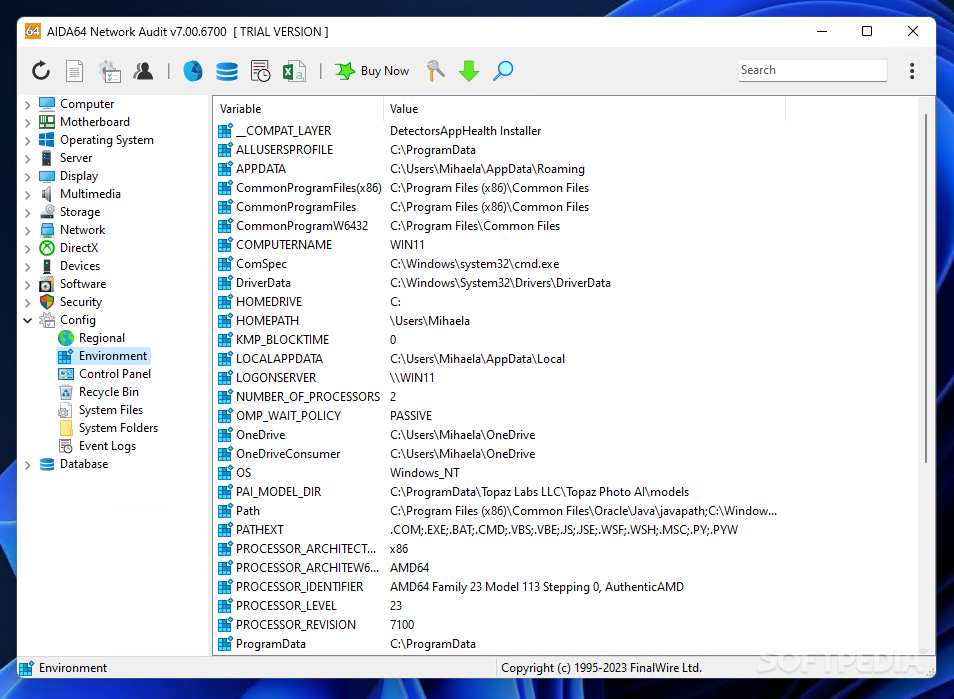
Task: Expand the Network tree node
Action: pyautogui.click(x=27, y=231)
